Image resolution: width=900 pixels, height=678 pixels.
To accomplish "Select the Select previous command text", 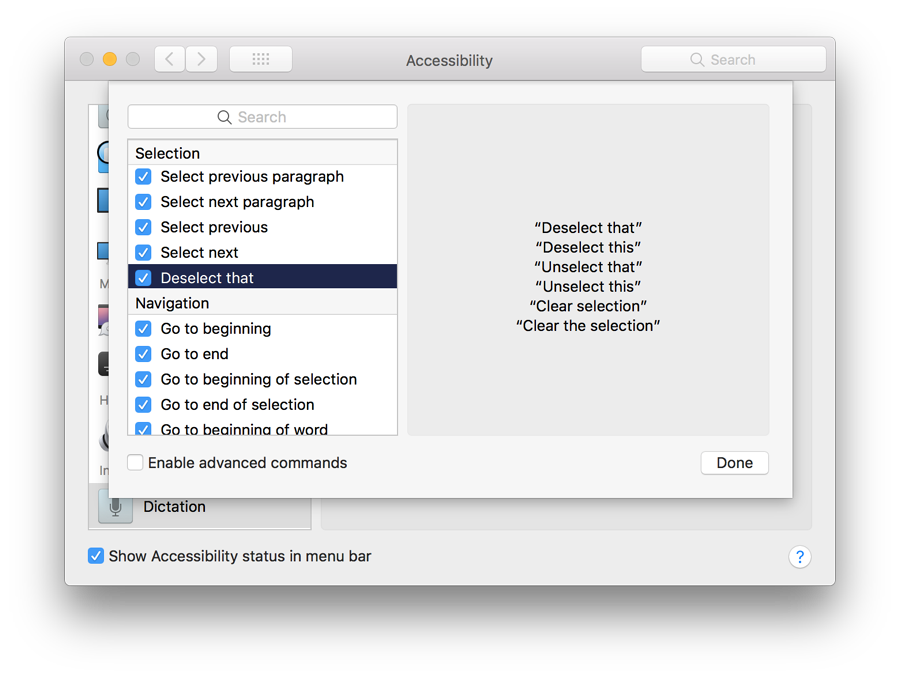I will (x=214, y=227).
